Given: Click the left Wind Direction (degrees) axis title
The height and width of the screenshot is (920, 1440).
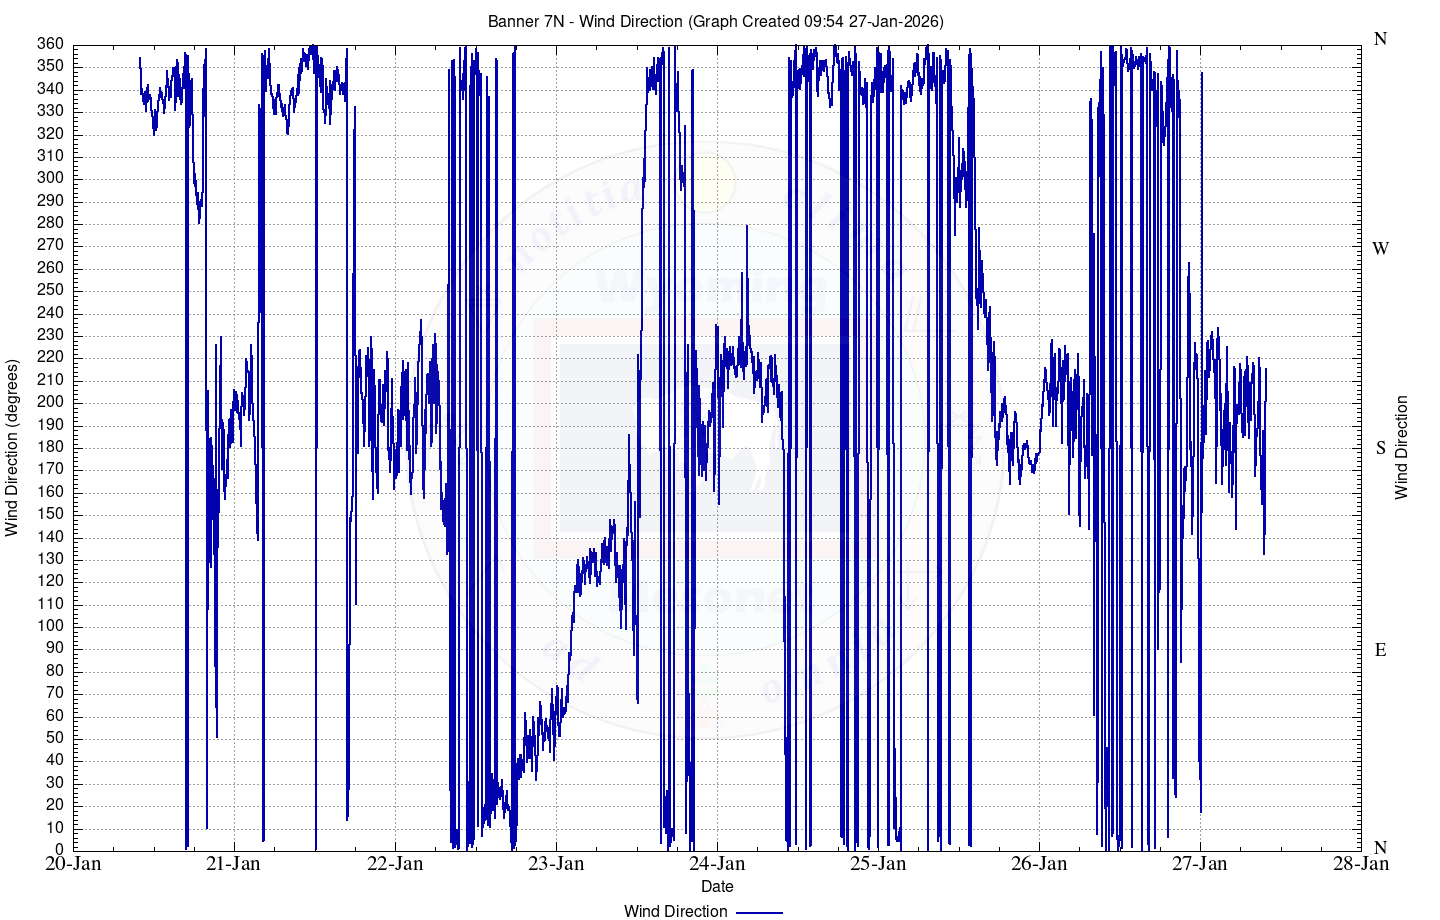Looking at the screenshot, I should pos(12,448).
